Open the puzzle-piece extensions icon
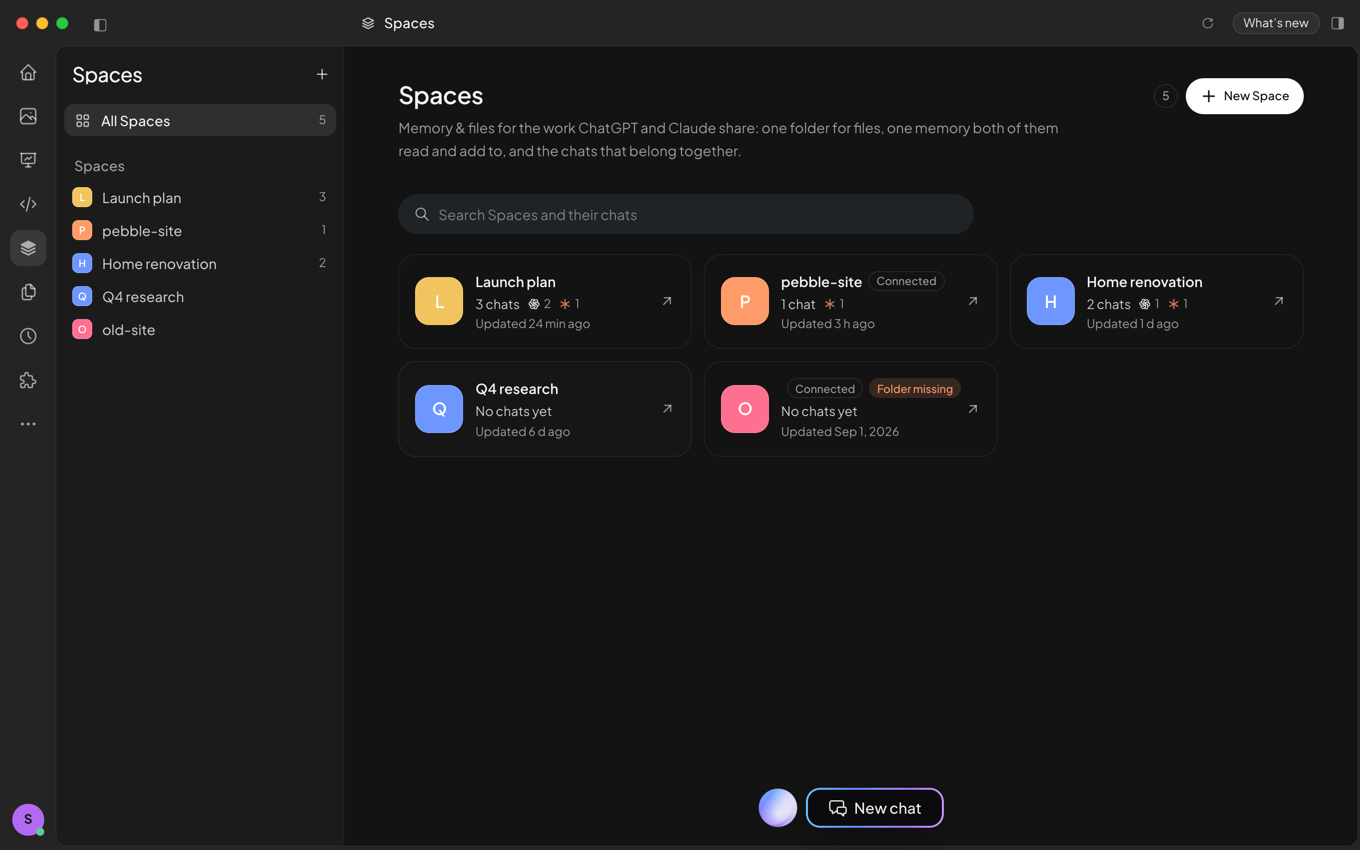Image resolution: width=1360 pixels, height=850 pixels. (28, 380)
